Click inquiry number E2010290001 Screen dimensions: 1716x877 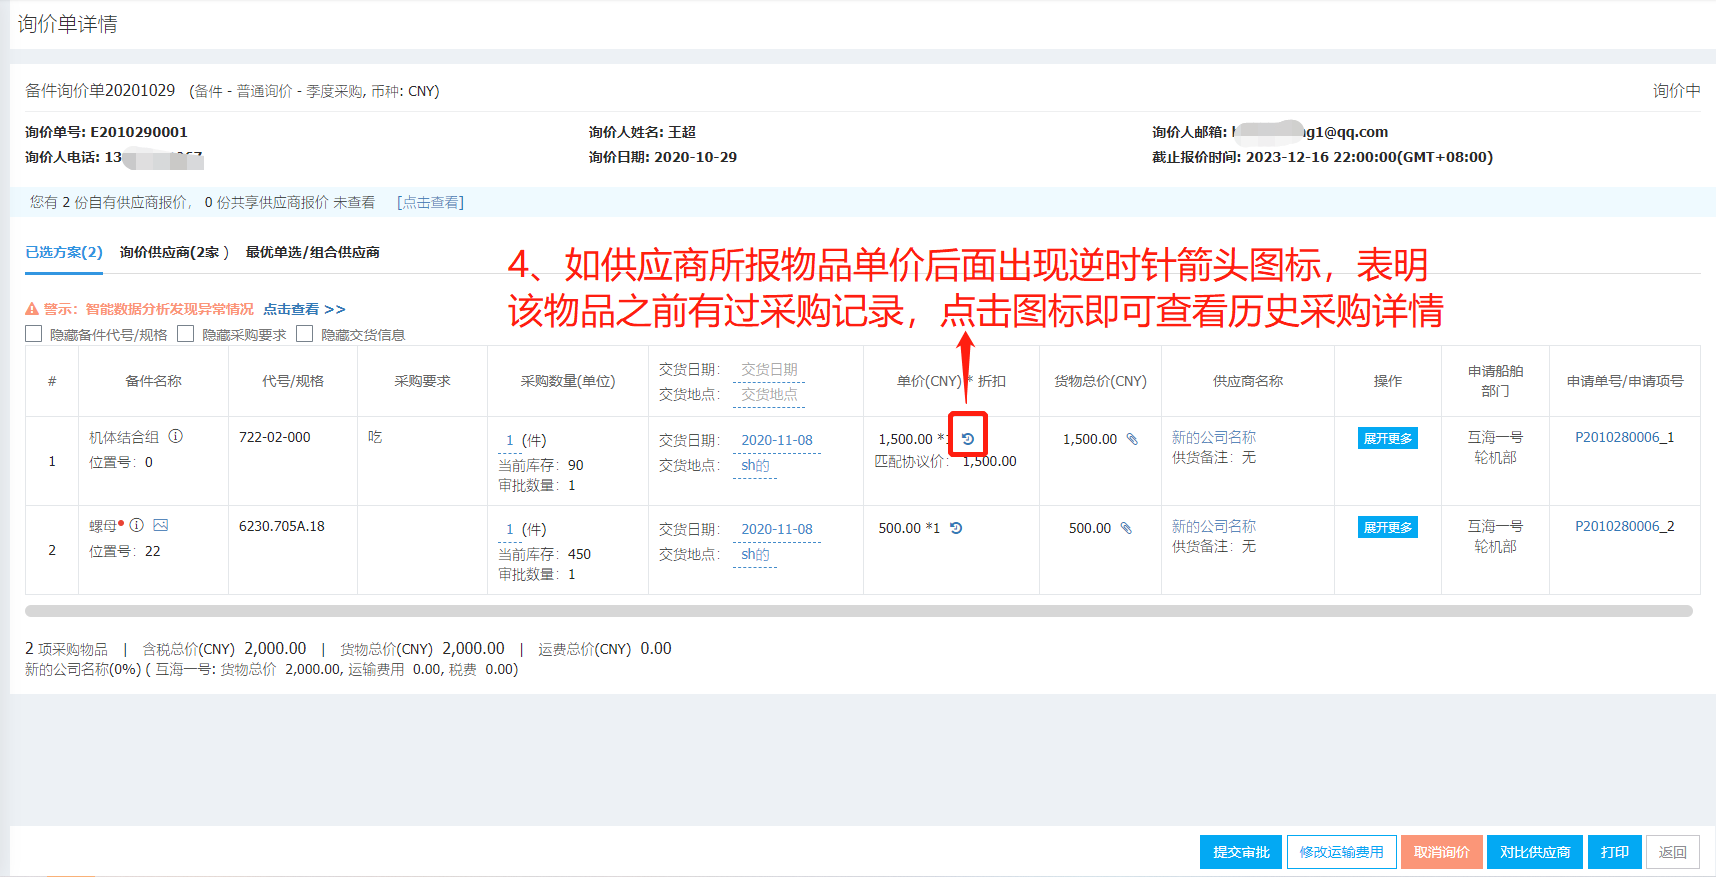pyautogui.click(x=139, y=132)
